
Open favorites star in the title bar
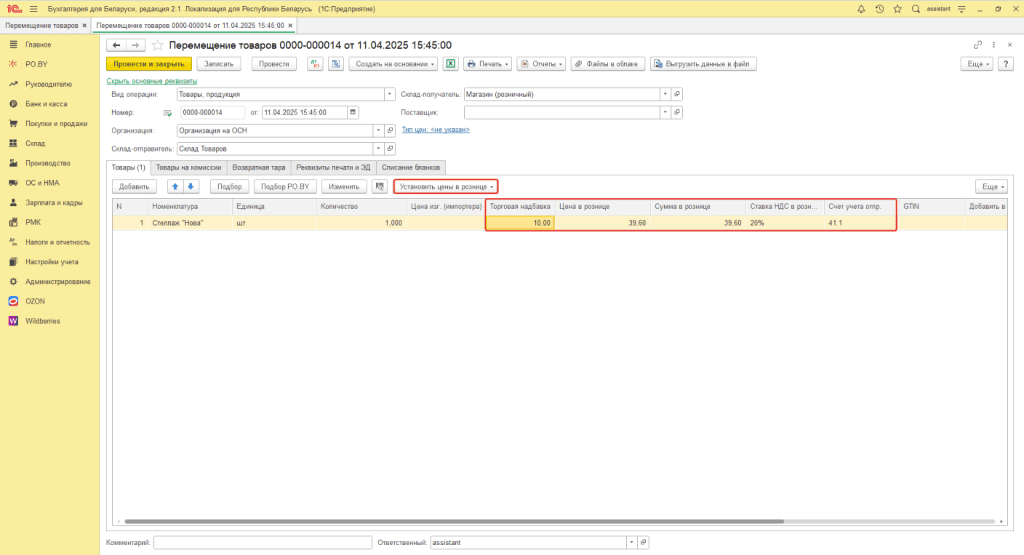coord(897,9)
